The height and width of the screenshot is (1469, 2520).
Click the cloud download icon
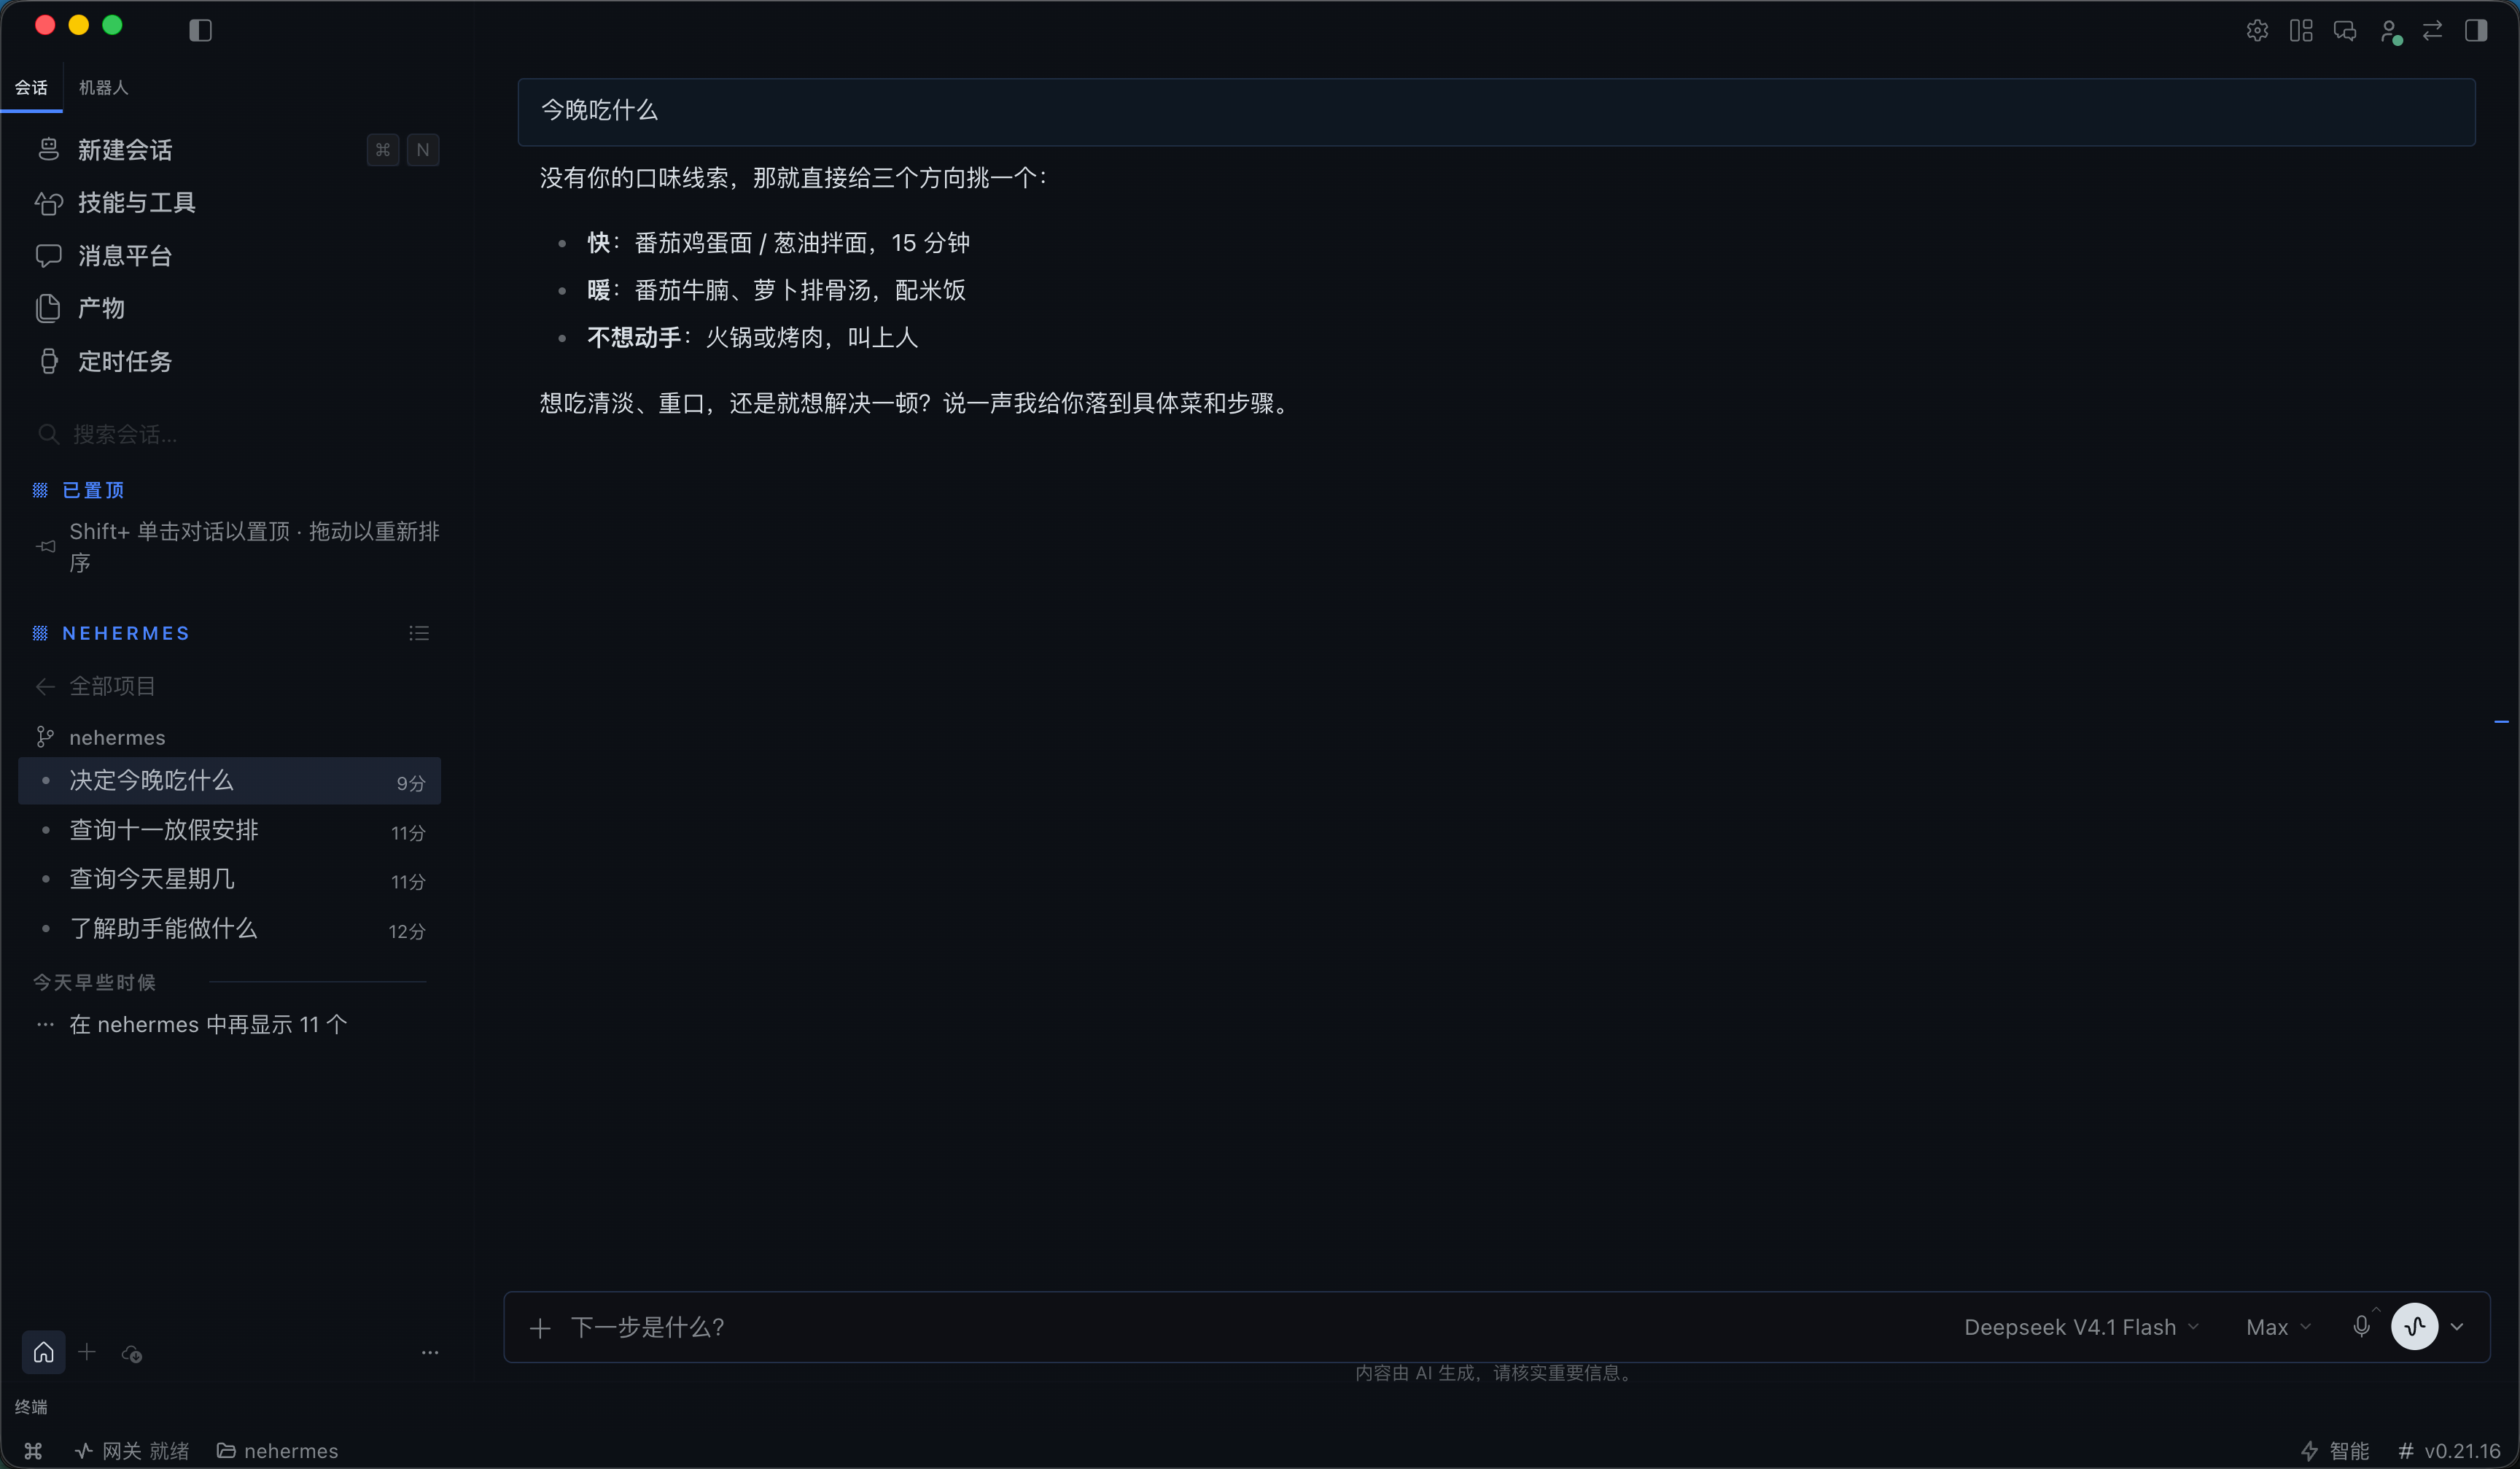click(x=131, y=1354)
